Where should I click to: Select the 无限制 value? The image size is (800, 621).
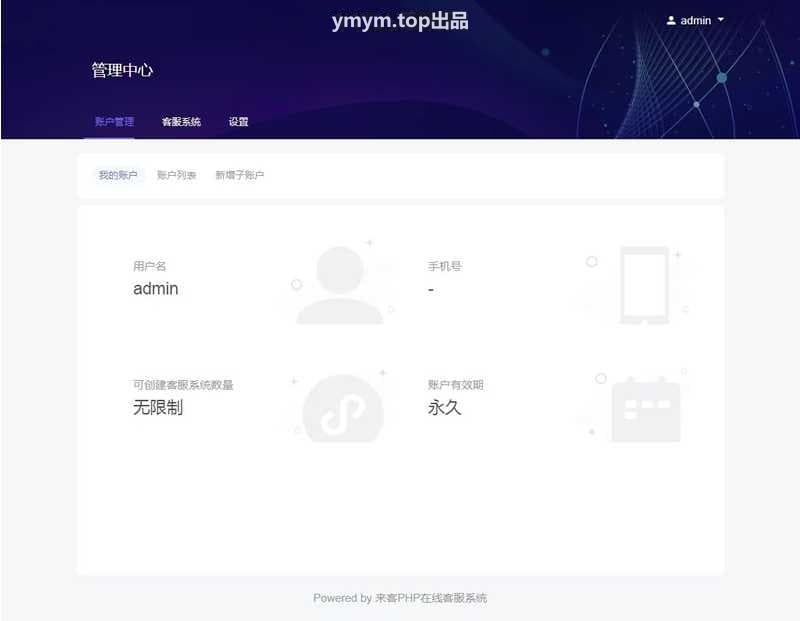[158, 407]
